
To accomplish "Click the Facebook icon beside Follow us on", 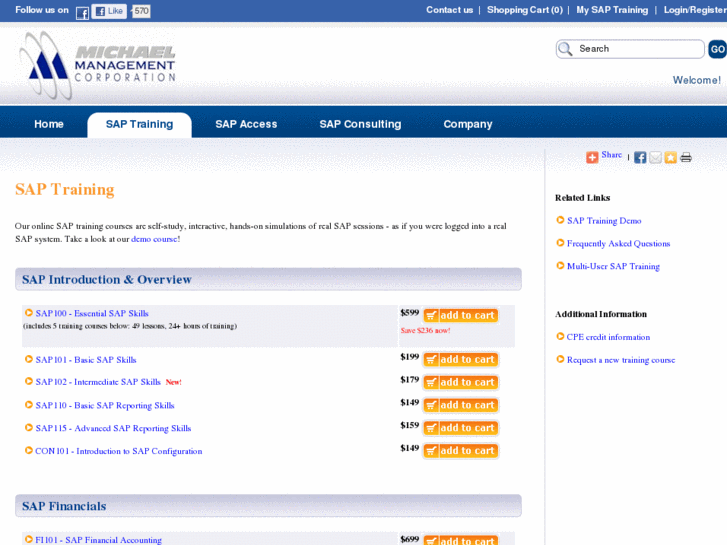I will click(82, 13).
